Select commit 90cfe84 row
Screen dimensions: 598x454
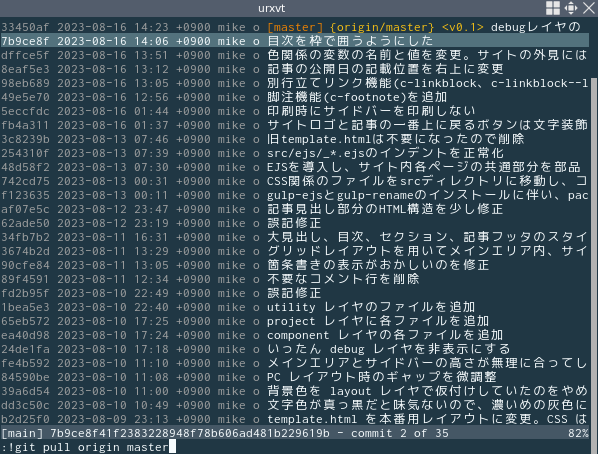point(294,265)
